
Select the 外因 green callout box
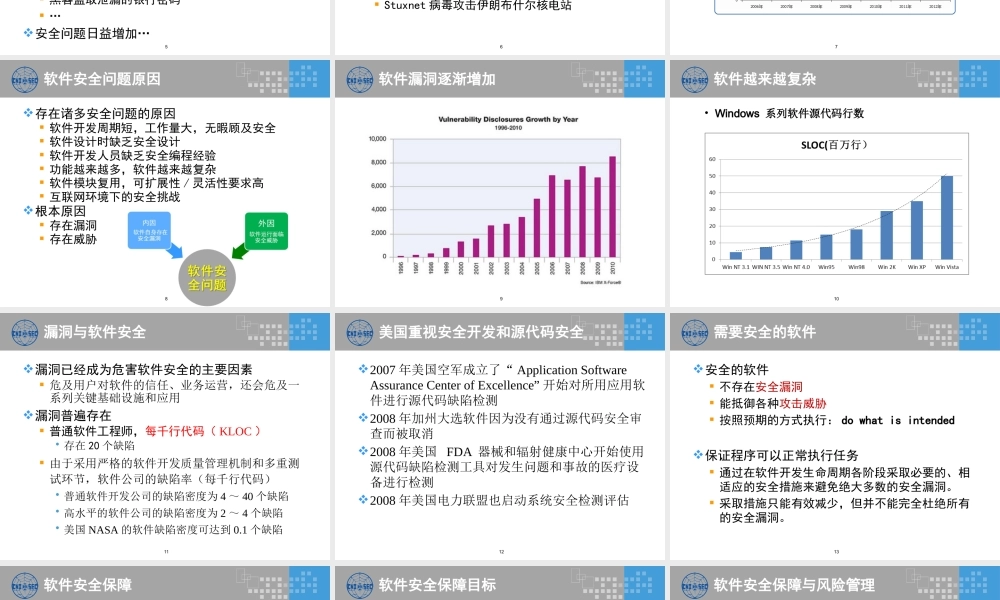click(x=265, y=227)
